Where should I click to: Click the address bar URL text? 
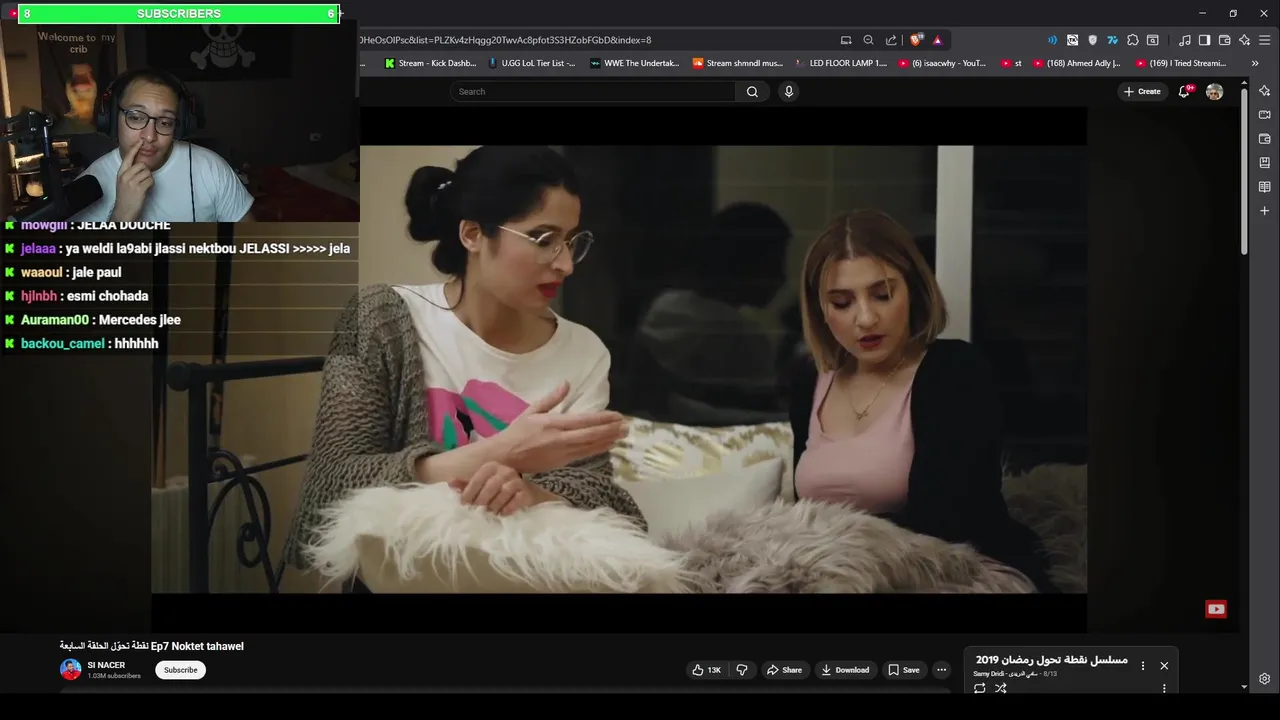tap(505, 40)
